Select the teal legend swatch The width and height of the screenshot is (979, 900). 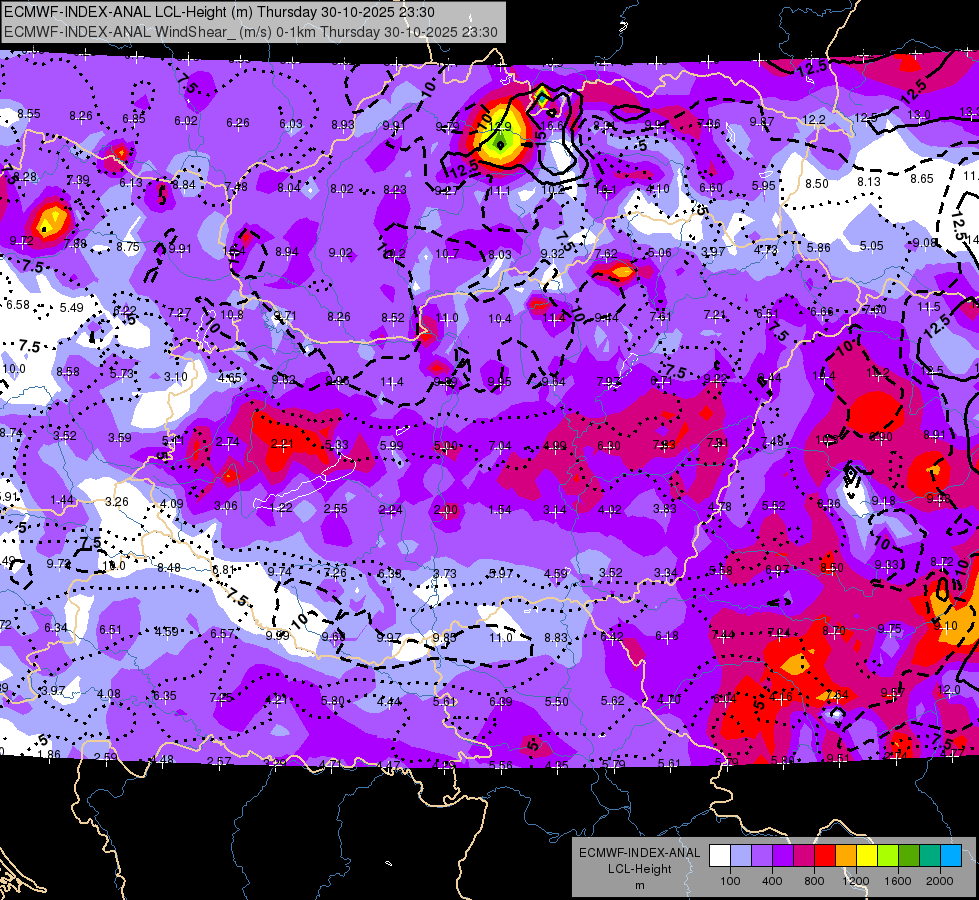click(930, 856)
